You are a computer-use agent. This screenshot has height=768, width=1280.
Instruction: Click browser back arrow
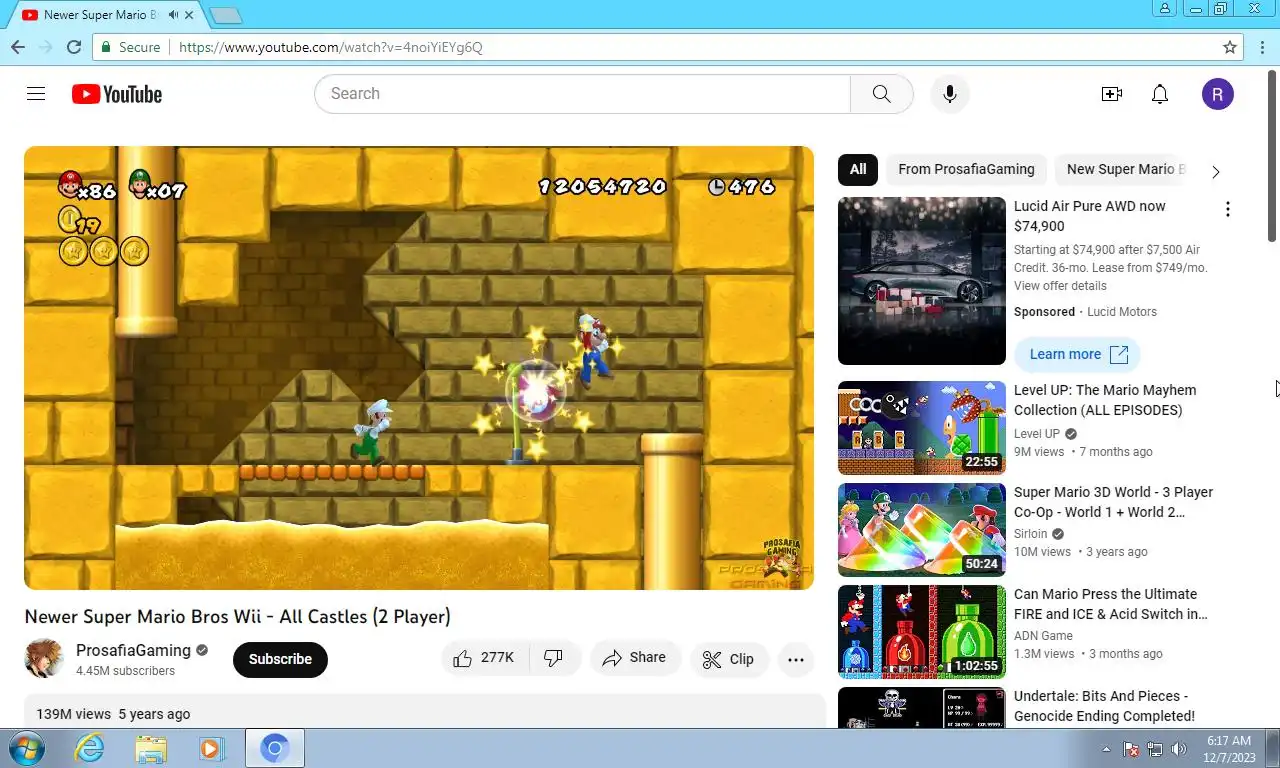tap(18, 47)
